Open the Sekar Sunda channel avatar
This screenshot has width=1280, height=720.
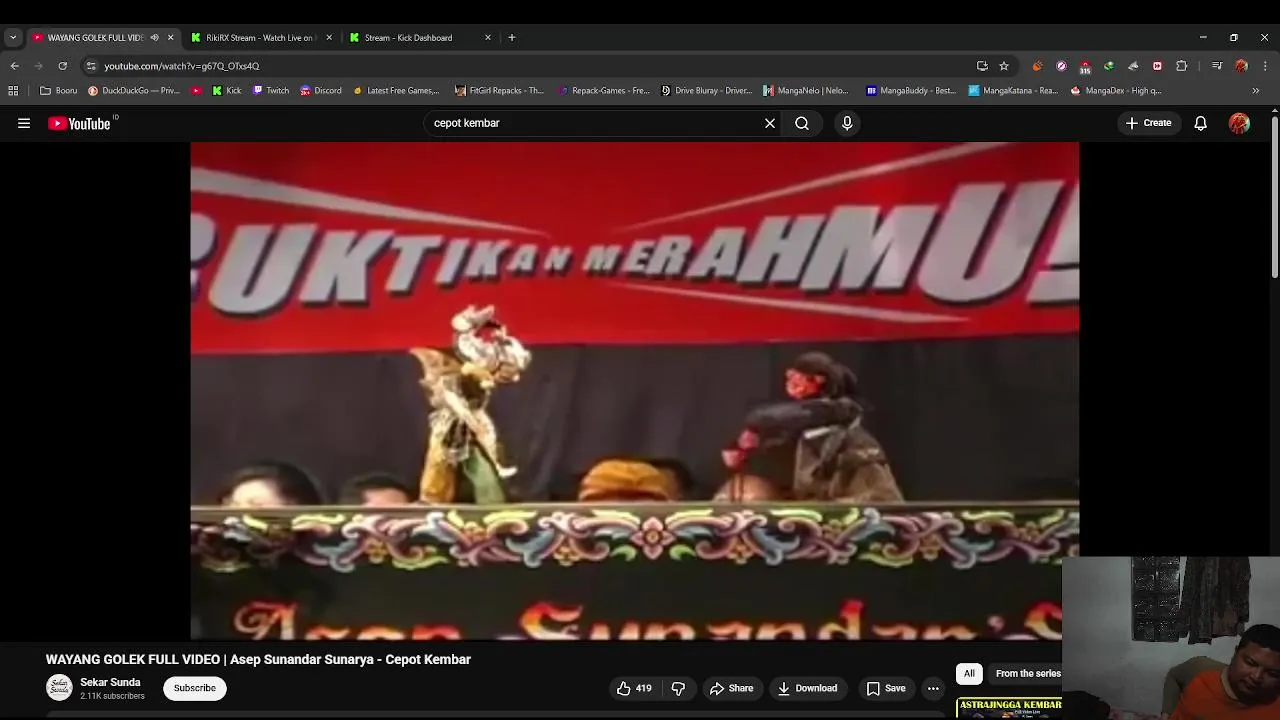[59, 688]
